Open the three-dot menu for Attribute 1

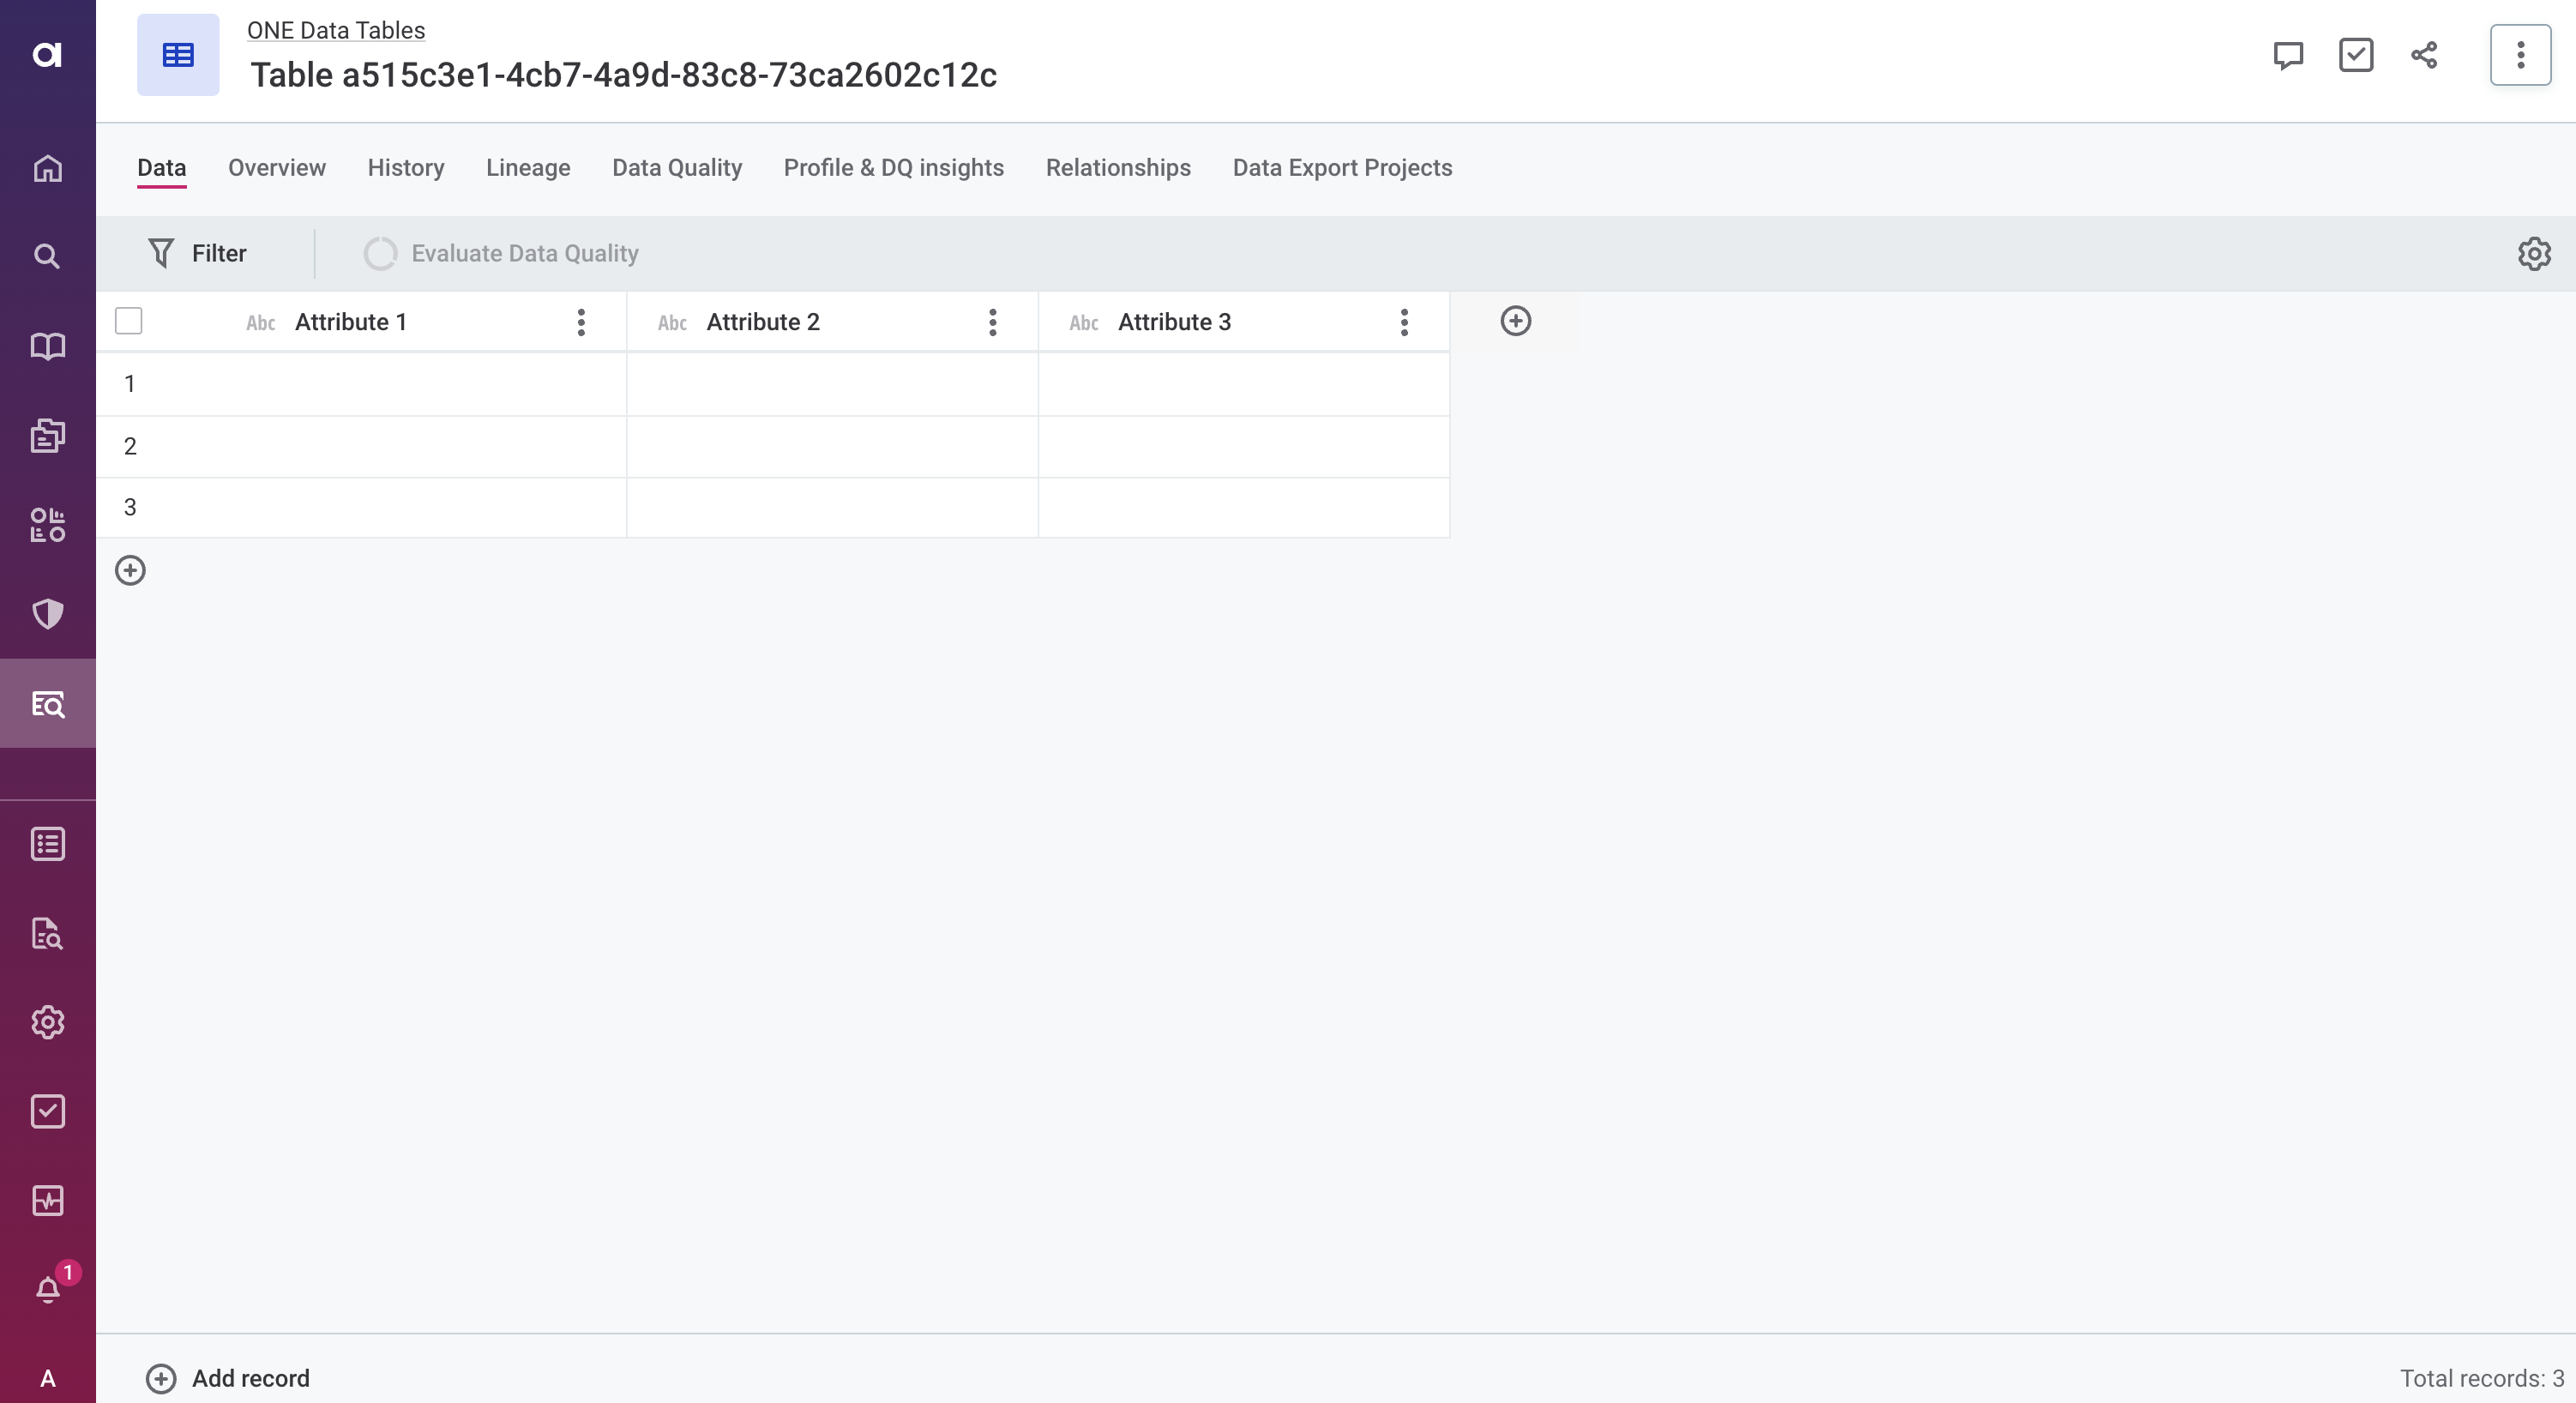[581, 322]
